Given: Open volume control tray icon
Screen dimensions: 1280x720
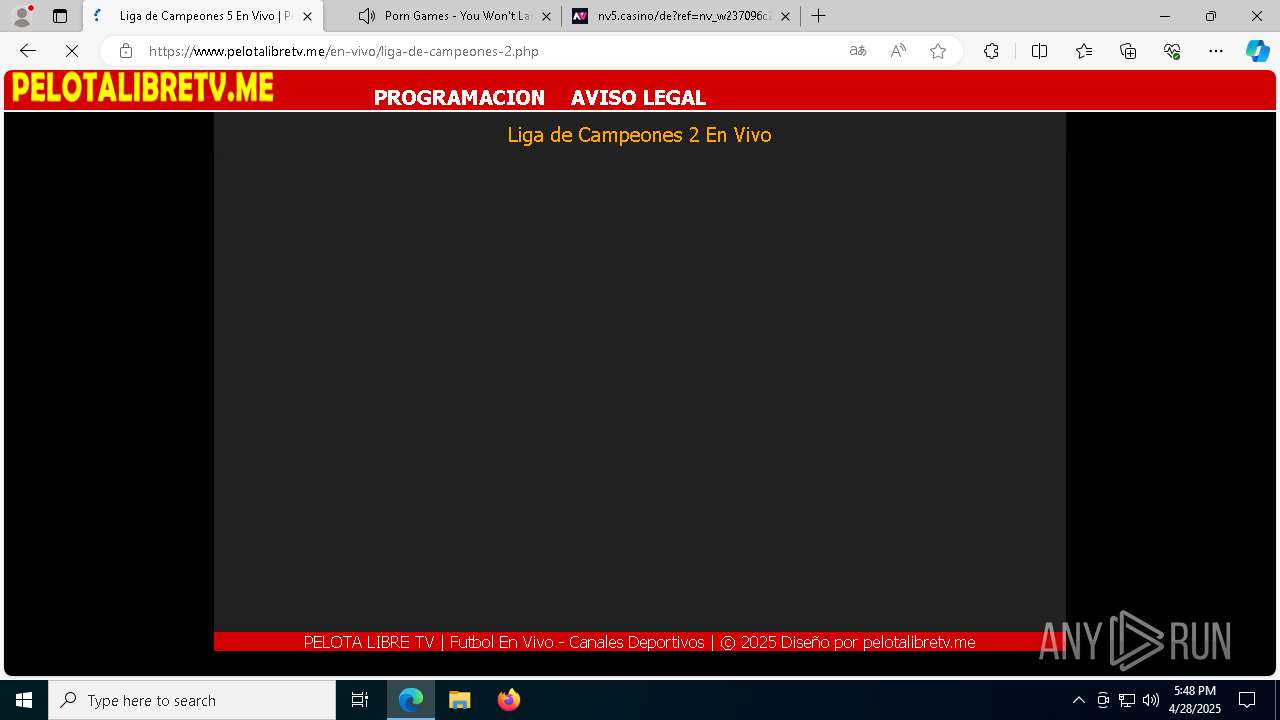Looking at the screenshot, I should click(1151, 700).
